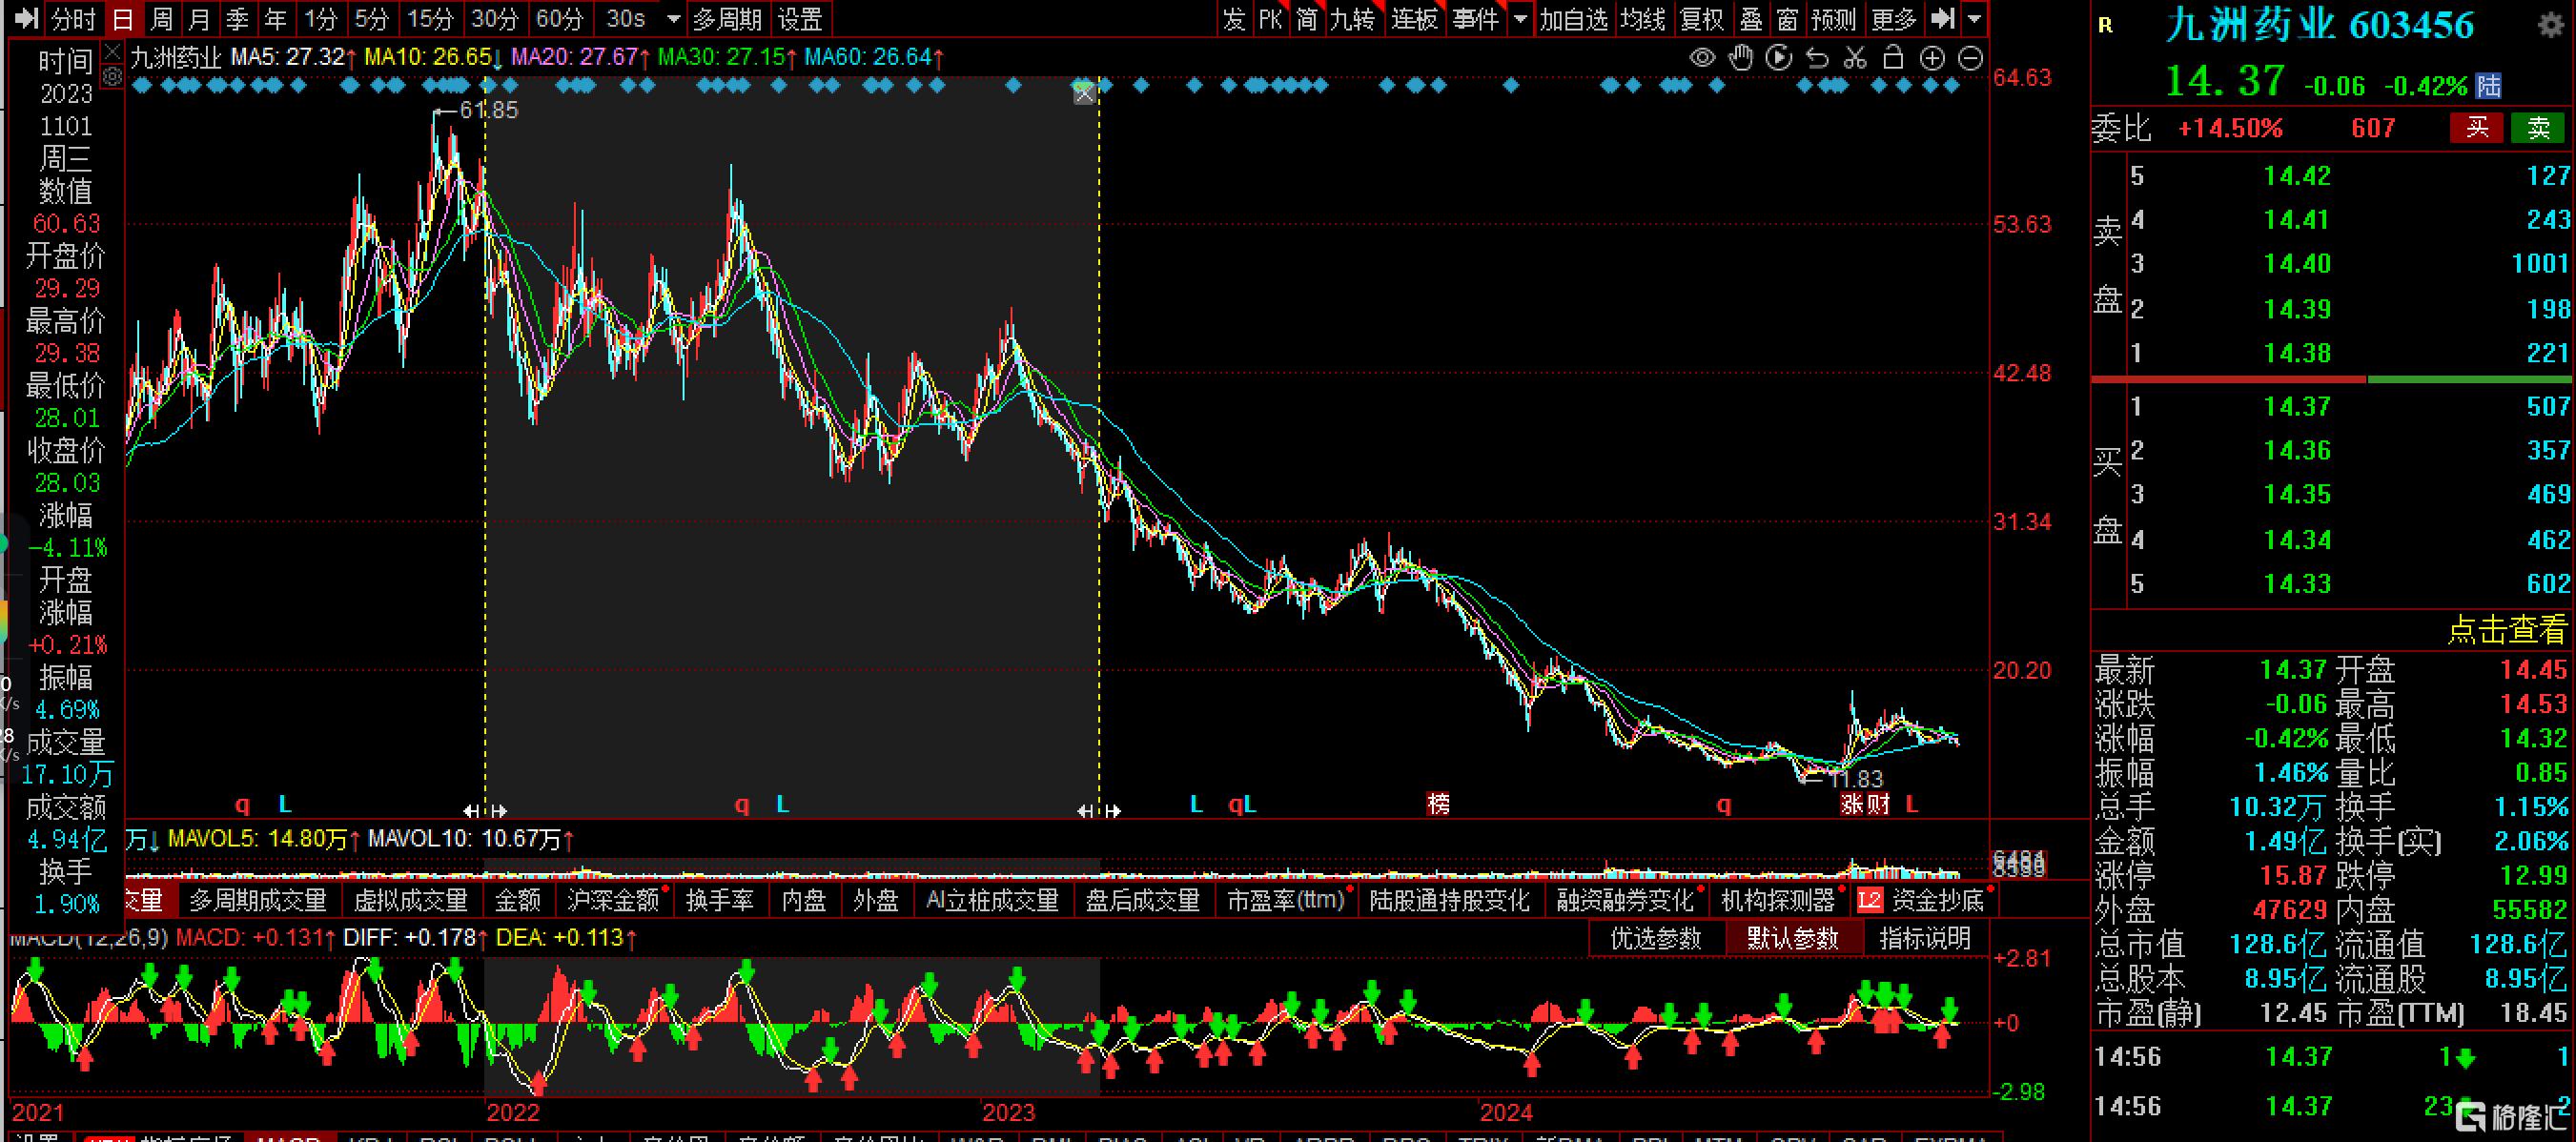Viewport: 2576px width, 1142px height.
Task: Click 加自选 to add to watchlist
Action: coord(1574,18)
